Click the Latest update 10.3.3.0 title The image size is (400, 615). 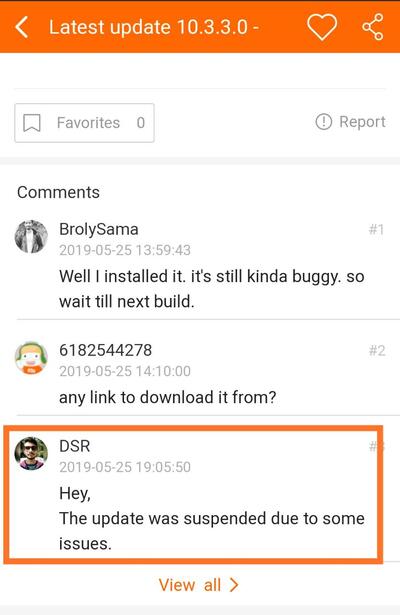pos(153,27)
